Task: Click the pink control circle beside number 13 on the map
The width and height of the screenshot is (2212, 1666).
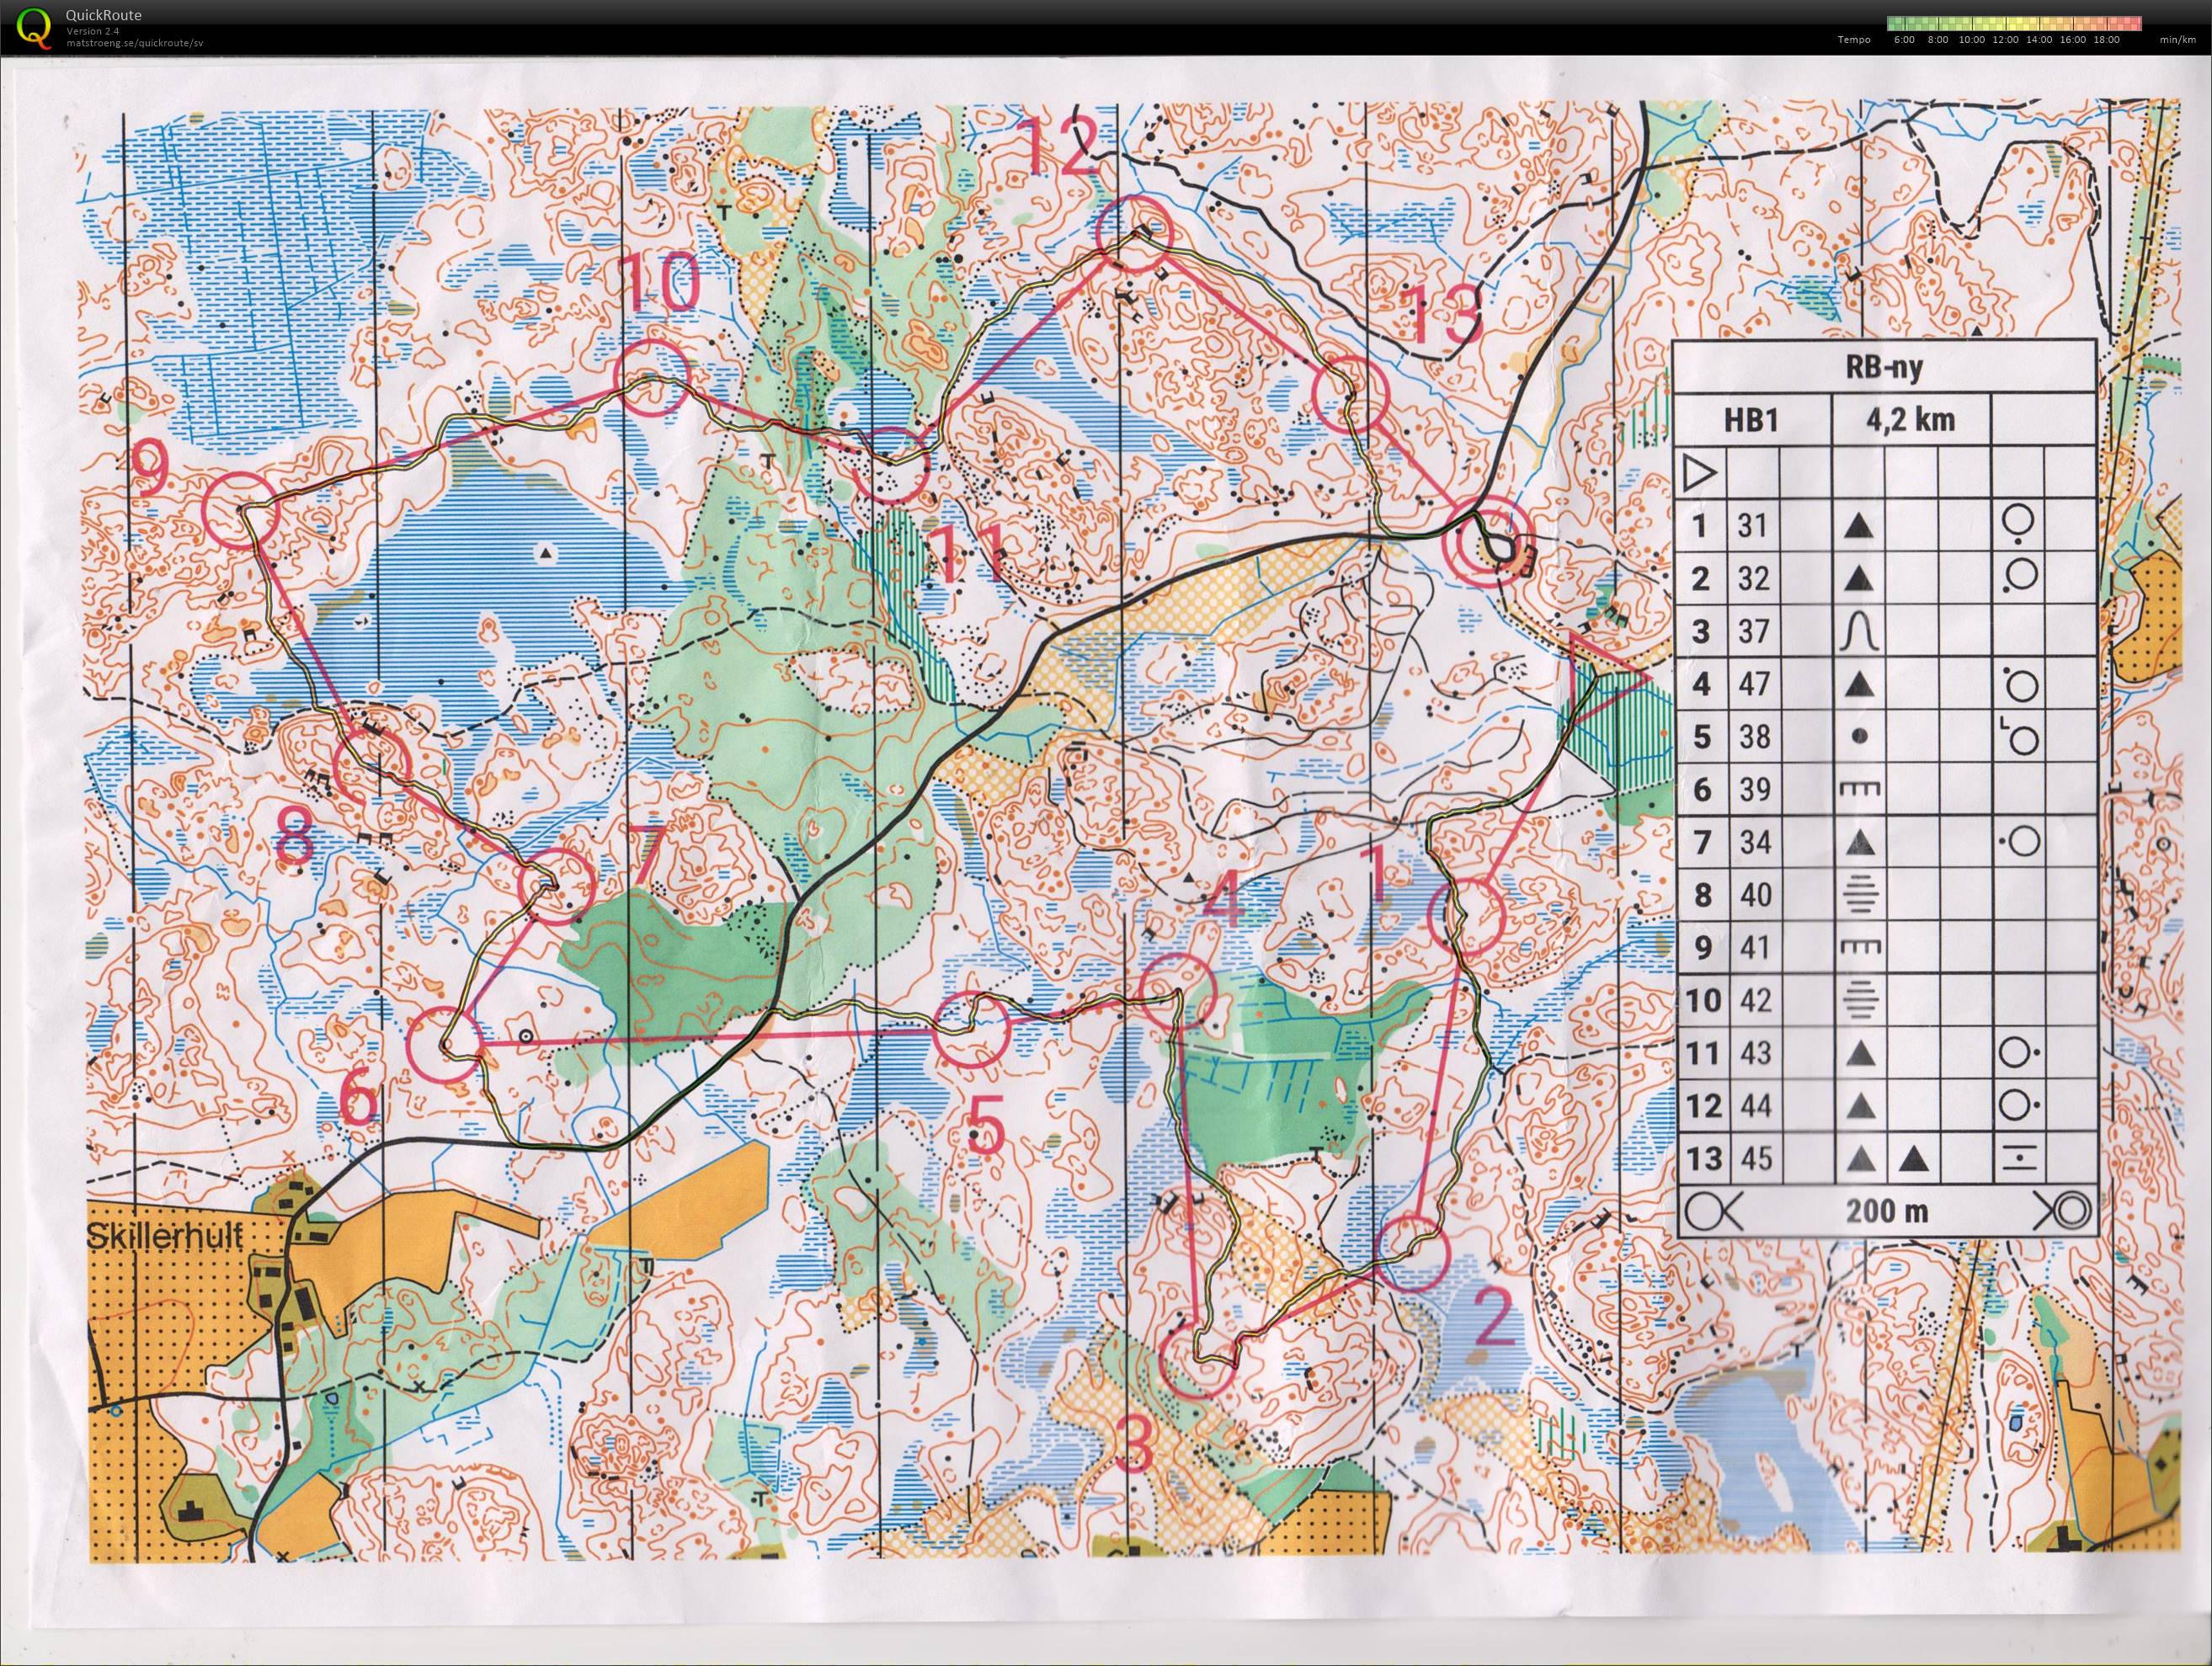Action: (1351, 396)
